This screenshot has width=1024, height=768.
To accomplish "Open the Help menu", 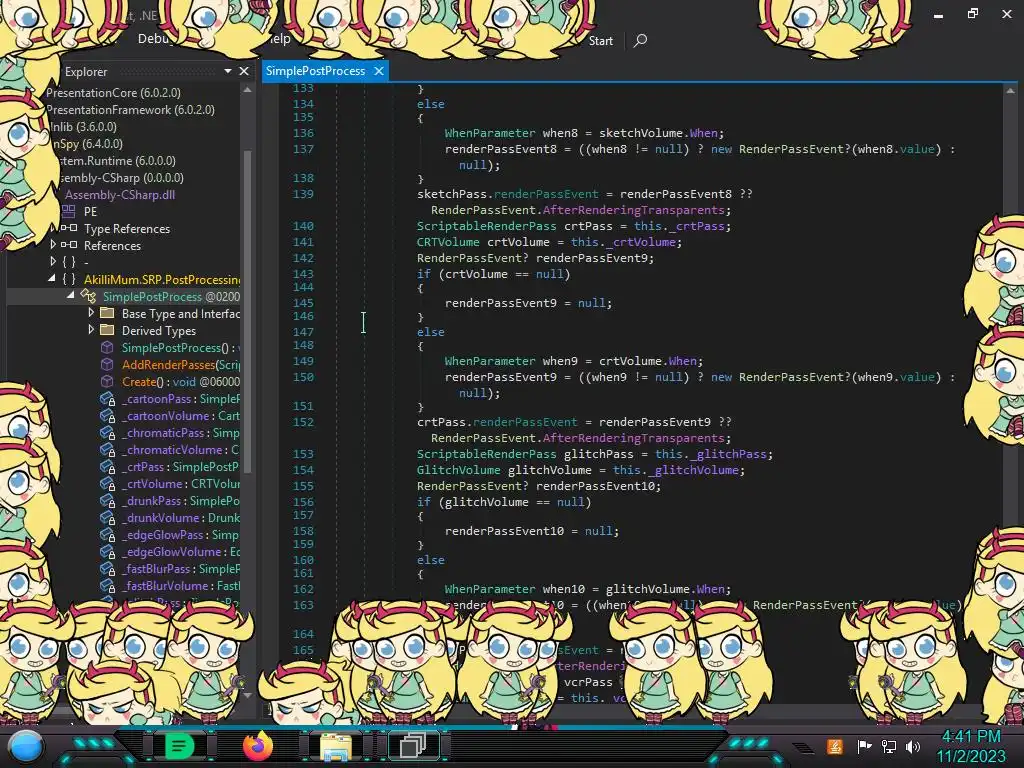I will 280,39.
